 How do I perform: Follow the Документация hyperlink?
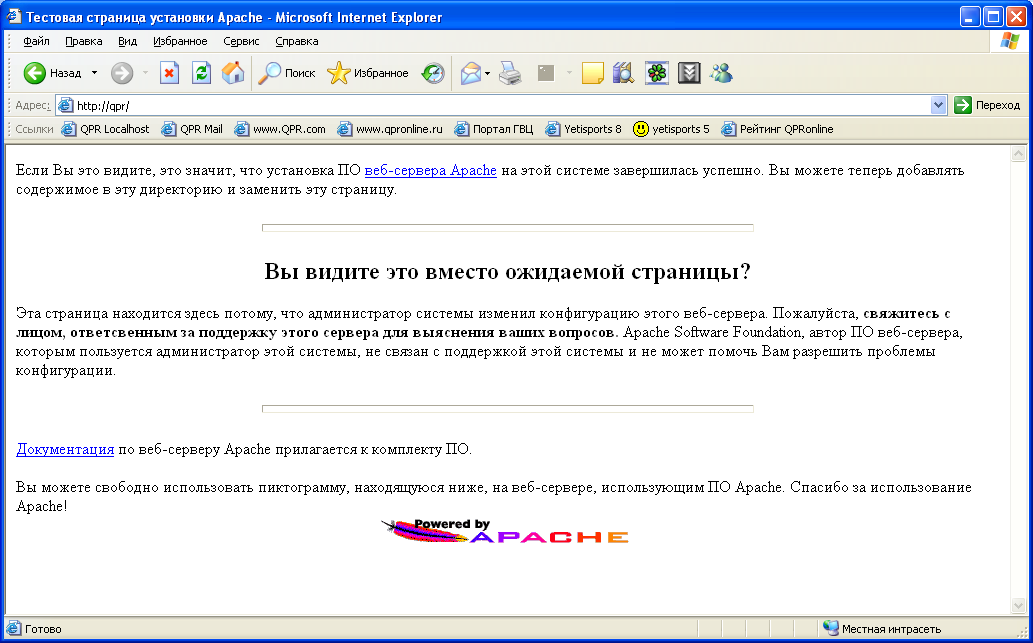click(65, 450)
